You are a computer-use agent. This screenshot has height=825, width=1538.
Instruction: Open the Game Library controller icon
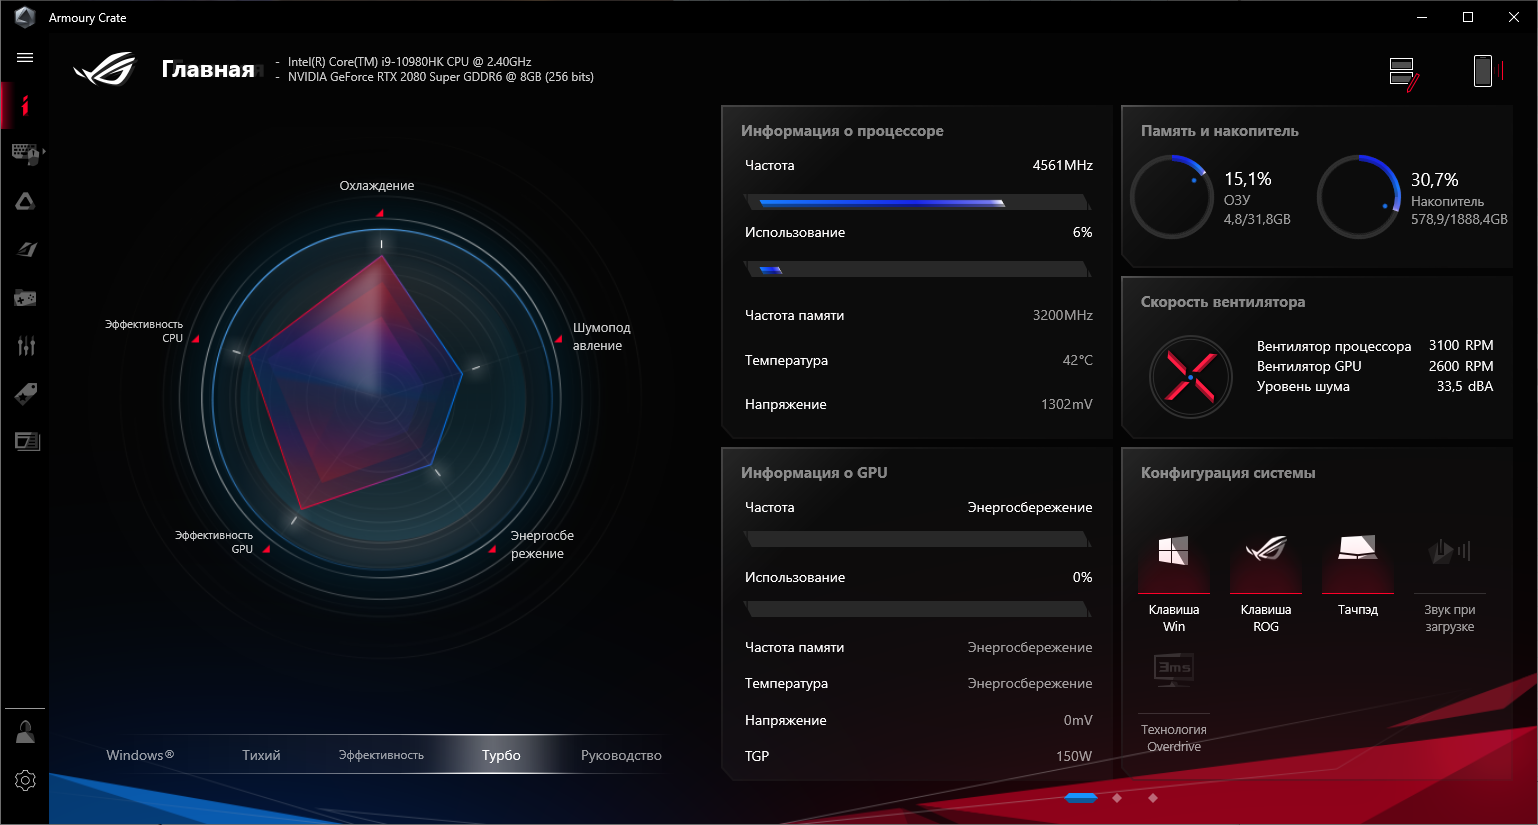pyautogui.click(x=25, y=297)
